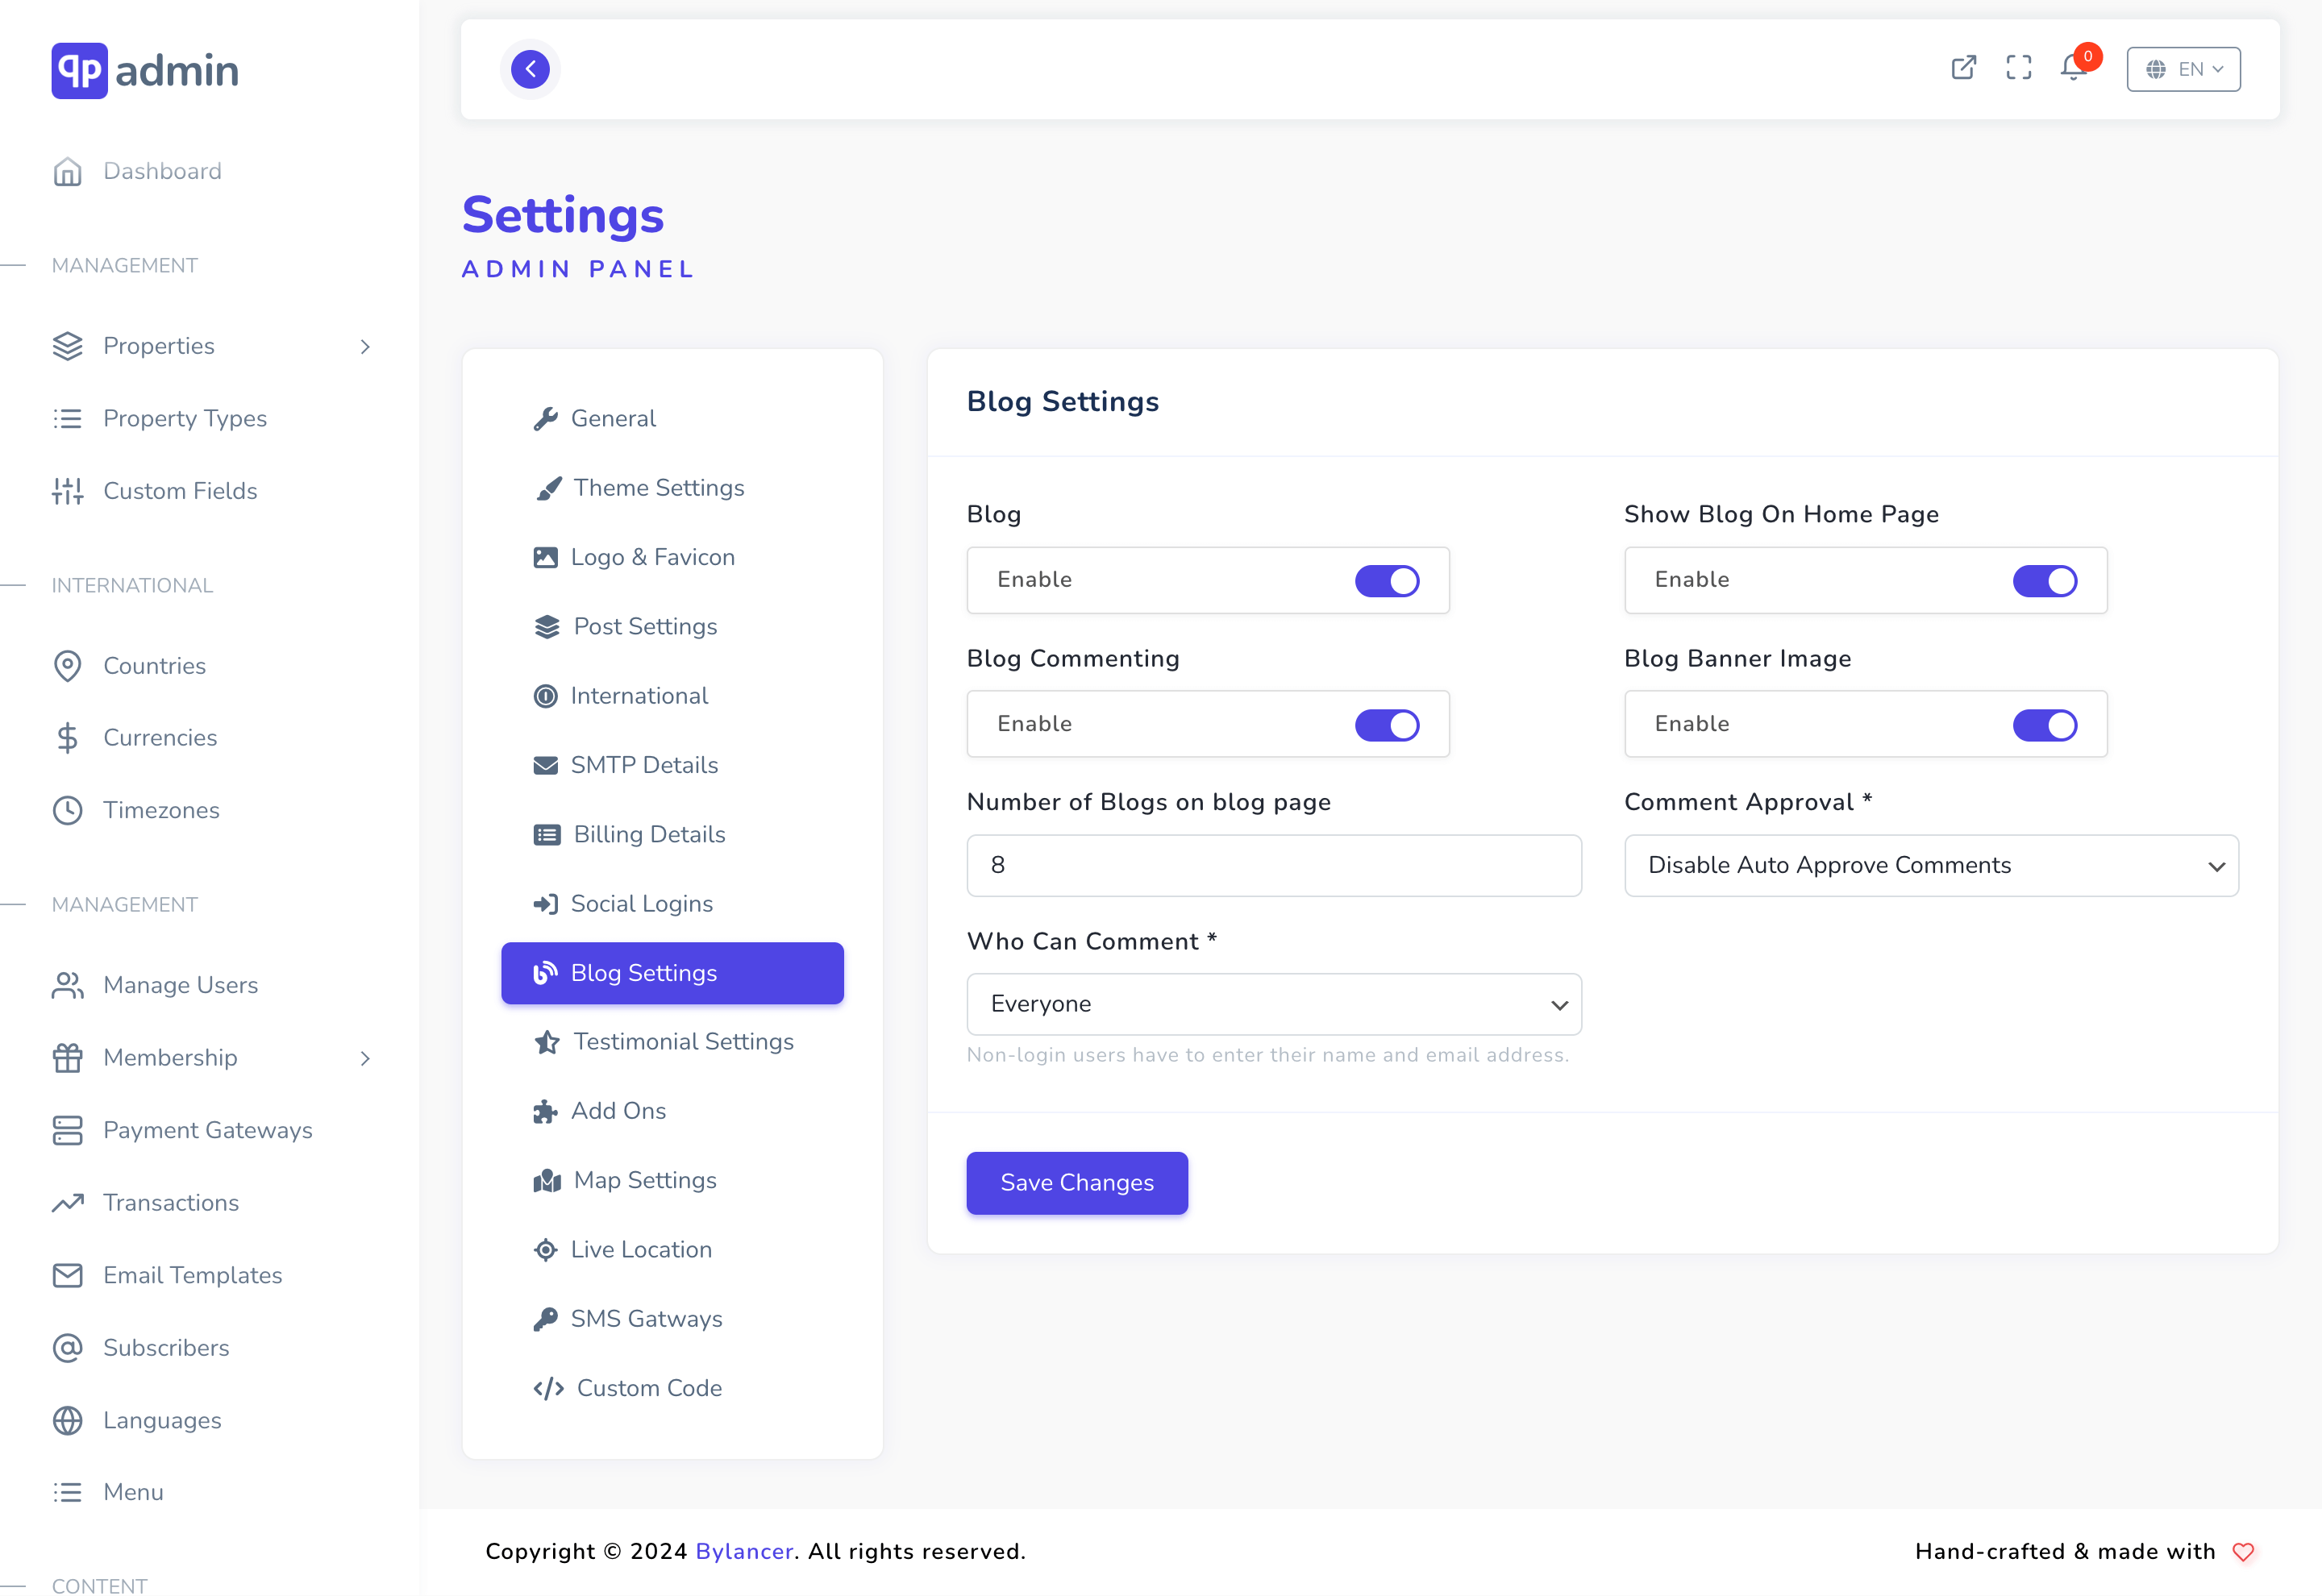Click the Membership gift icon

(67, 1058)
